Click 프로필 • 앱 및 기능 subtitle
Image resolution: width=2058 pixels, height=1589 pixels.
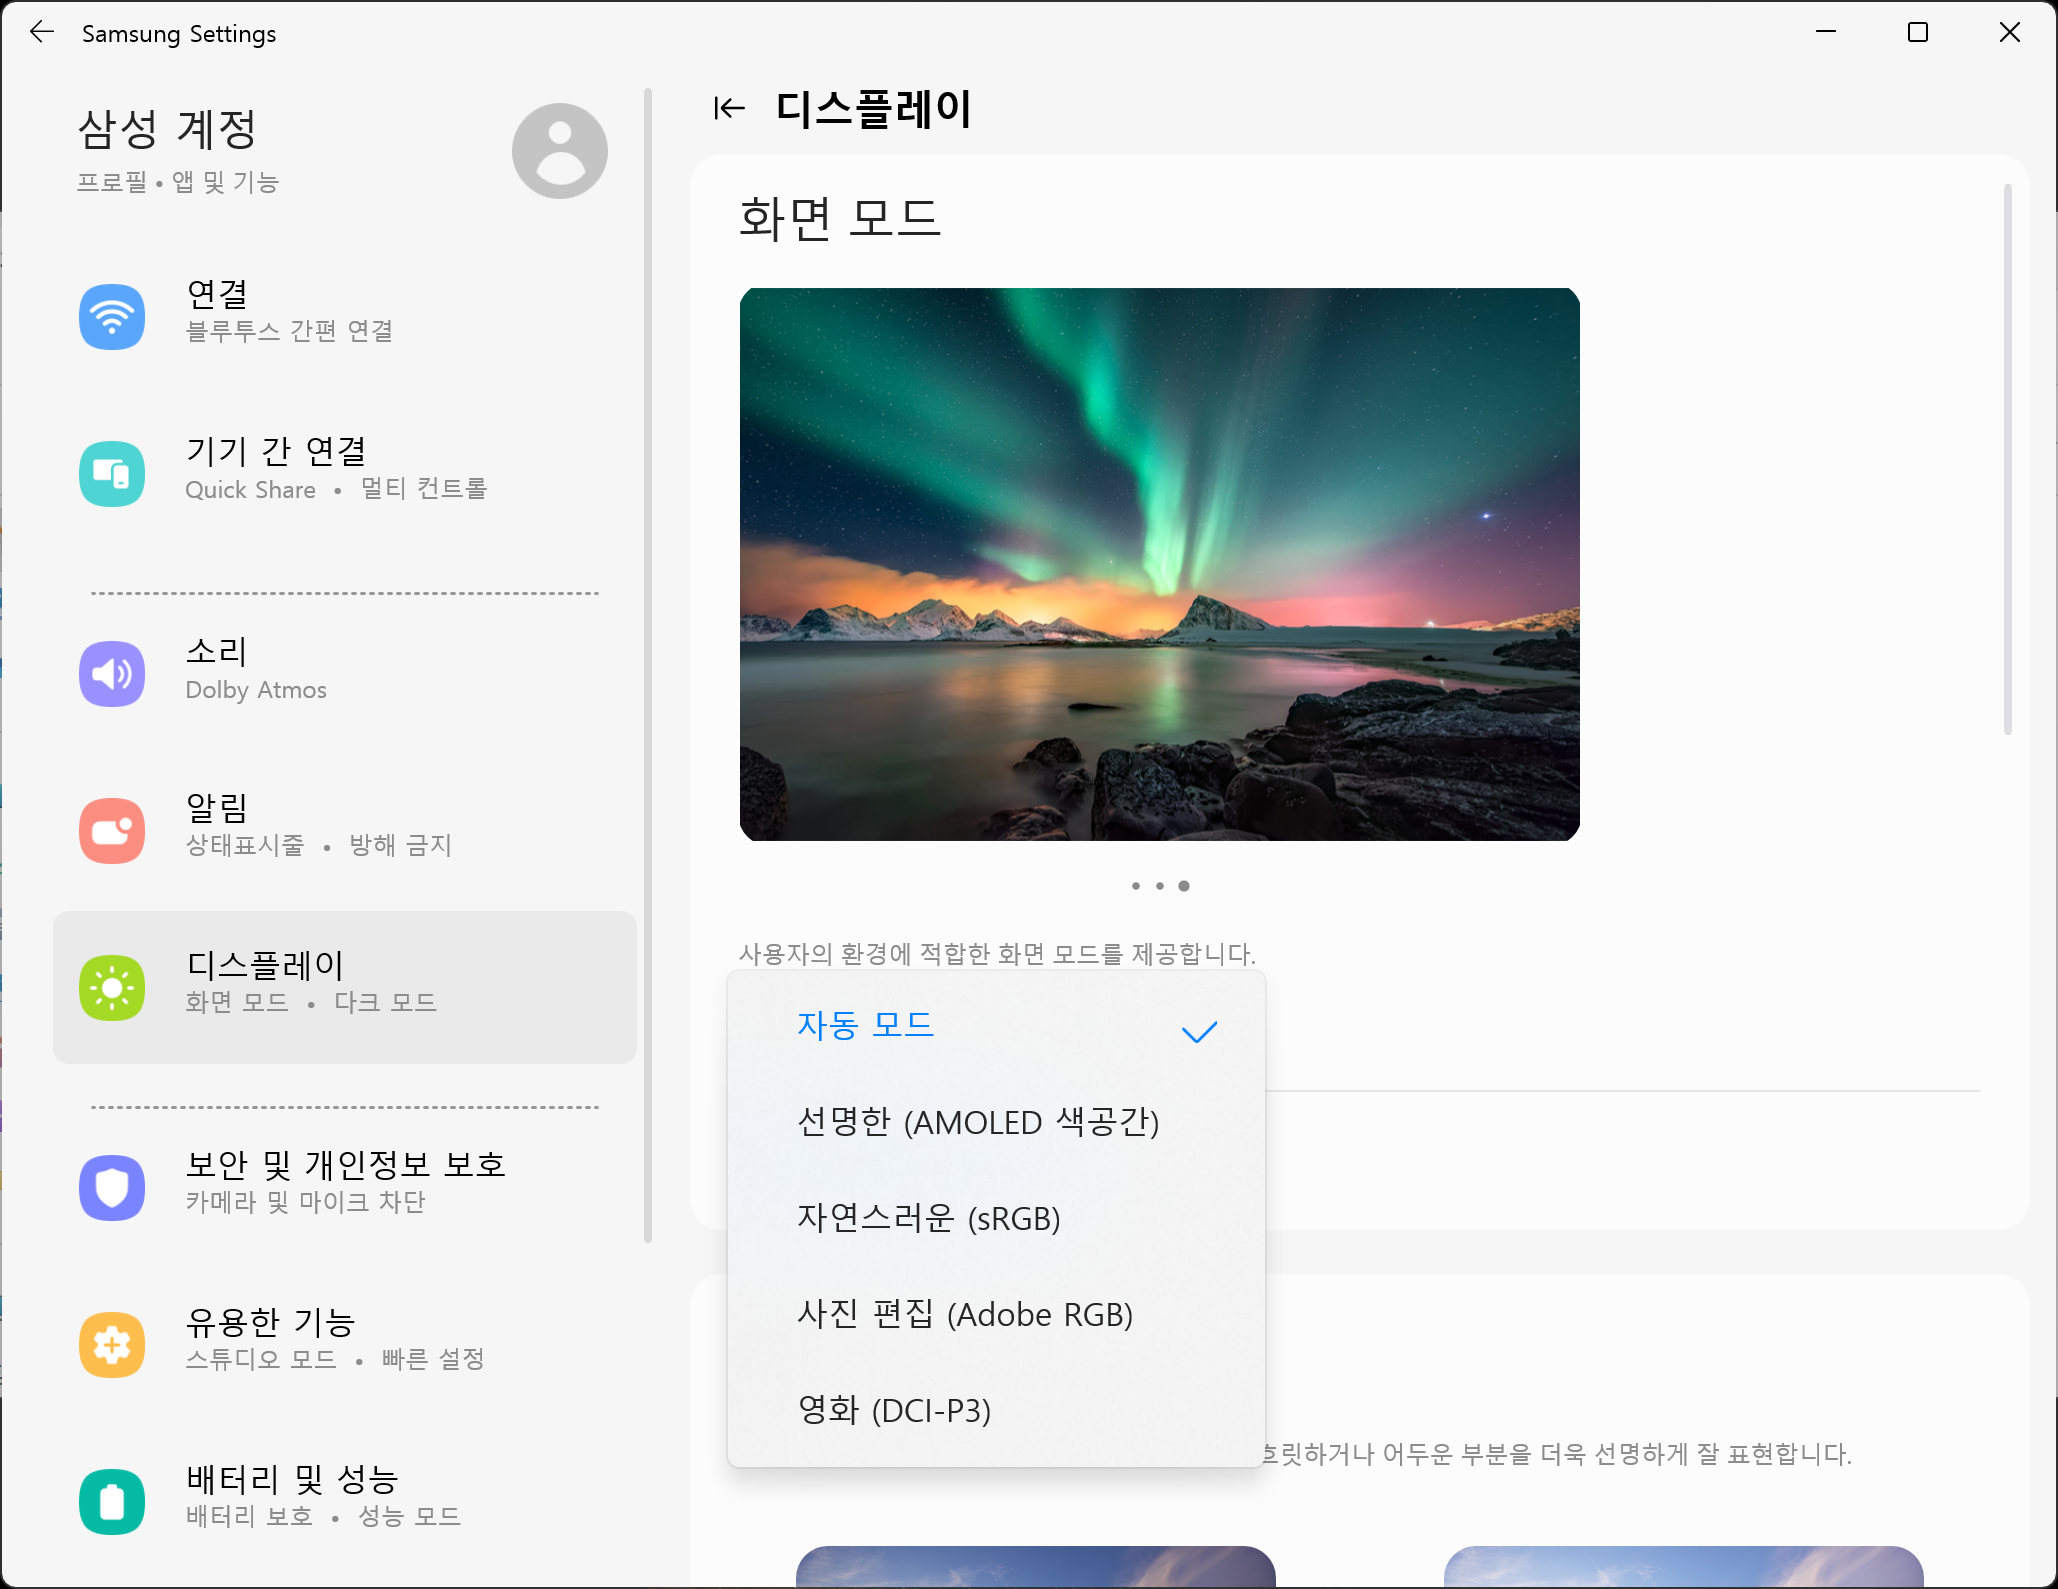coord(178,183)
